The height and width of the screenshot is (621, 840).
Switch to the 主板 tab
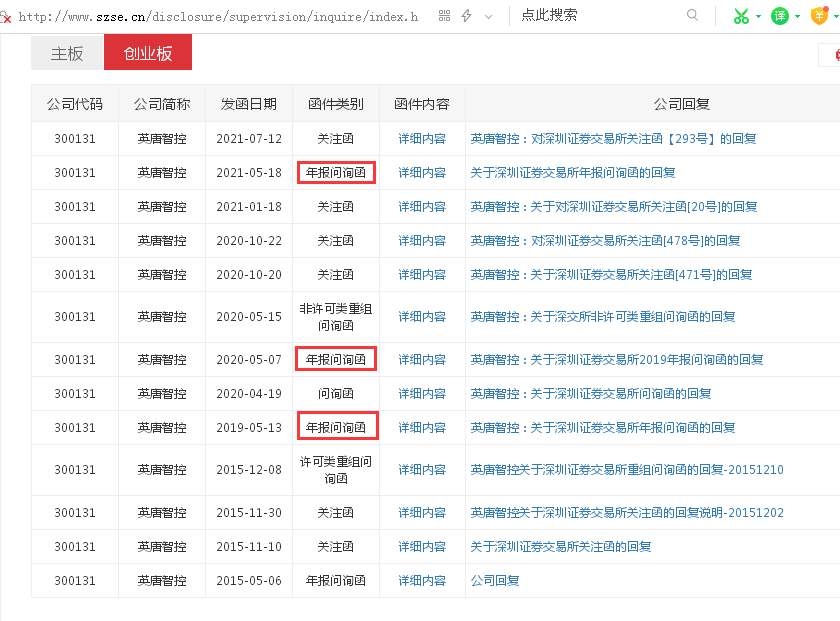click(67, 54)
